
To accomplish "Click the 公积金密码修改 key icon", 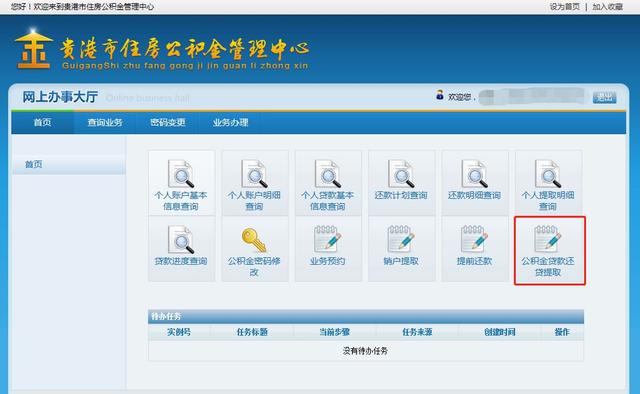I will click(254, 240).
